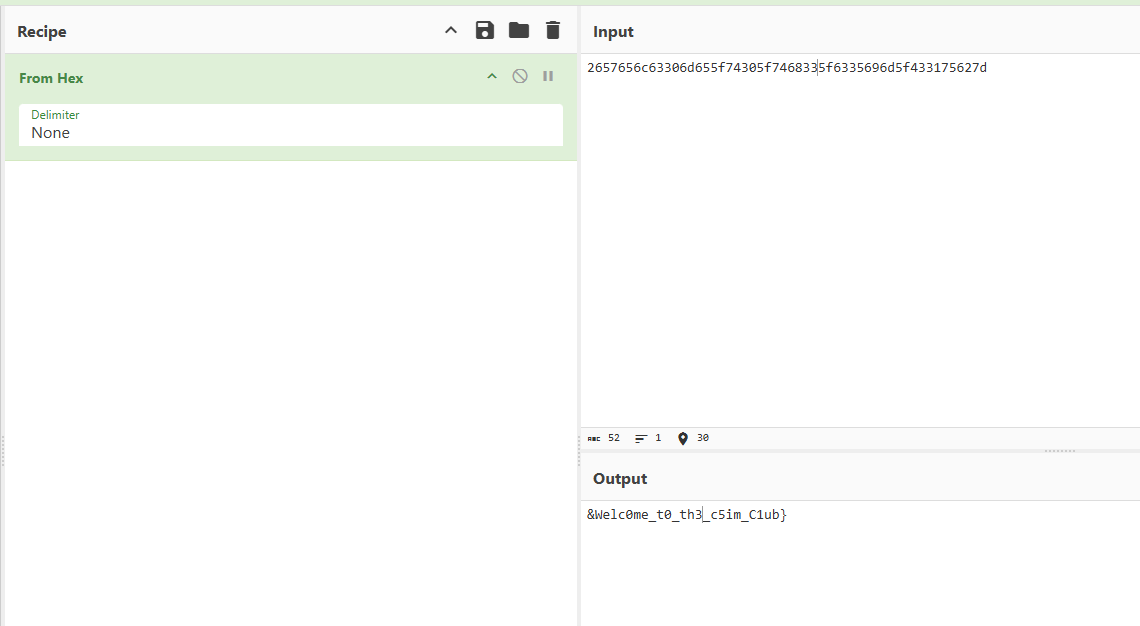Open the Load recipe folder icon
1140x626 pixels.
click(x=519, y=31)
